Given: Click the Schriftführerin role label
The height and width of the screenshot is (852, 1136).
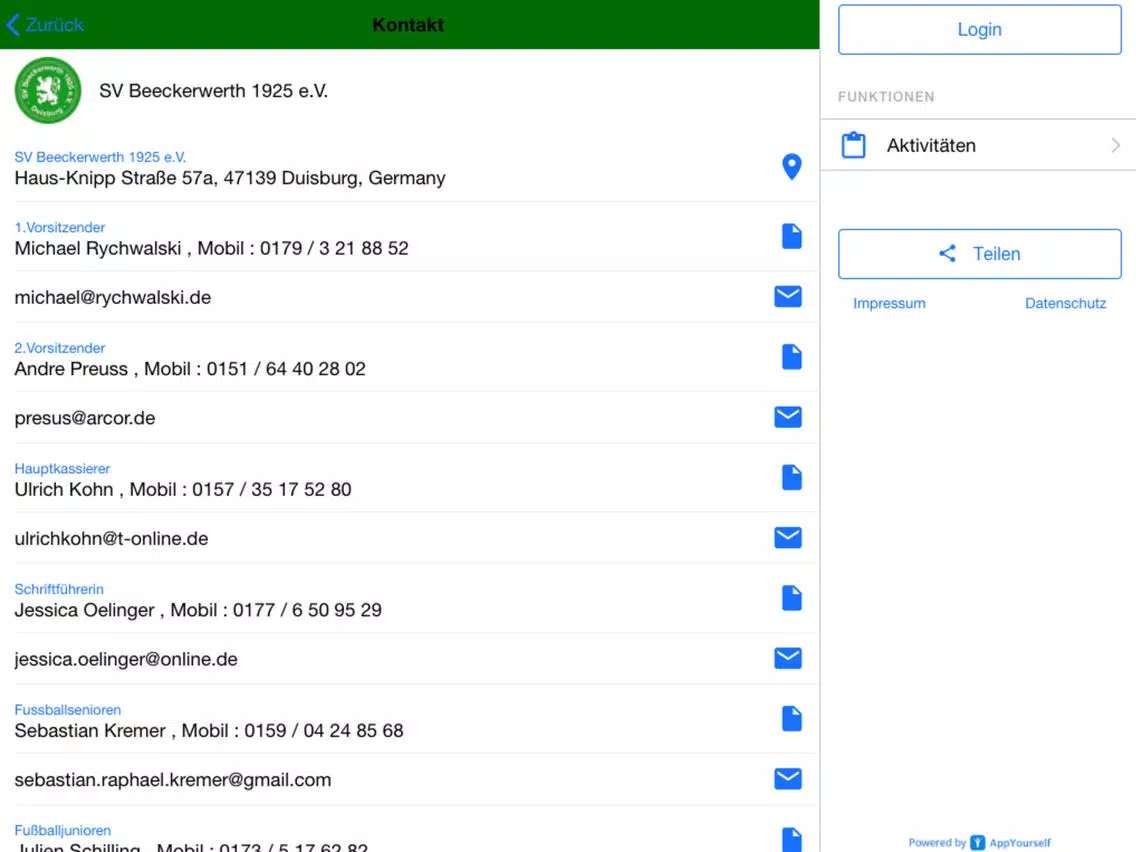Looking at the screenshot, I should click(x=59, y=589).
